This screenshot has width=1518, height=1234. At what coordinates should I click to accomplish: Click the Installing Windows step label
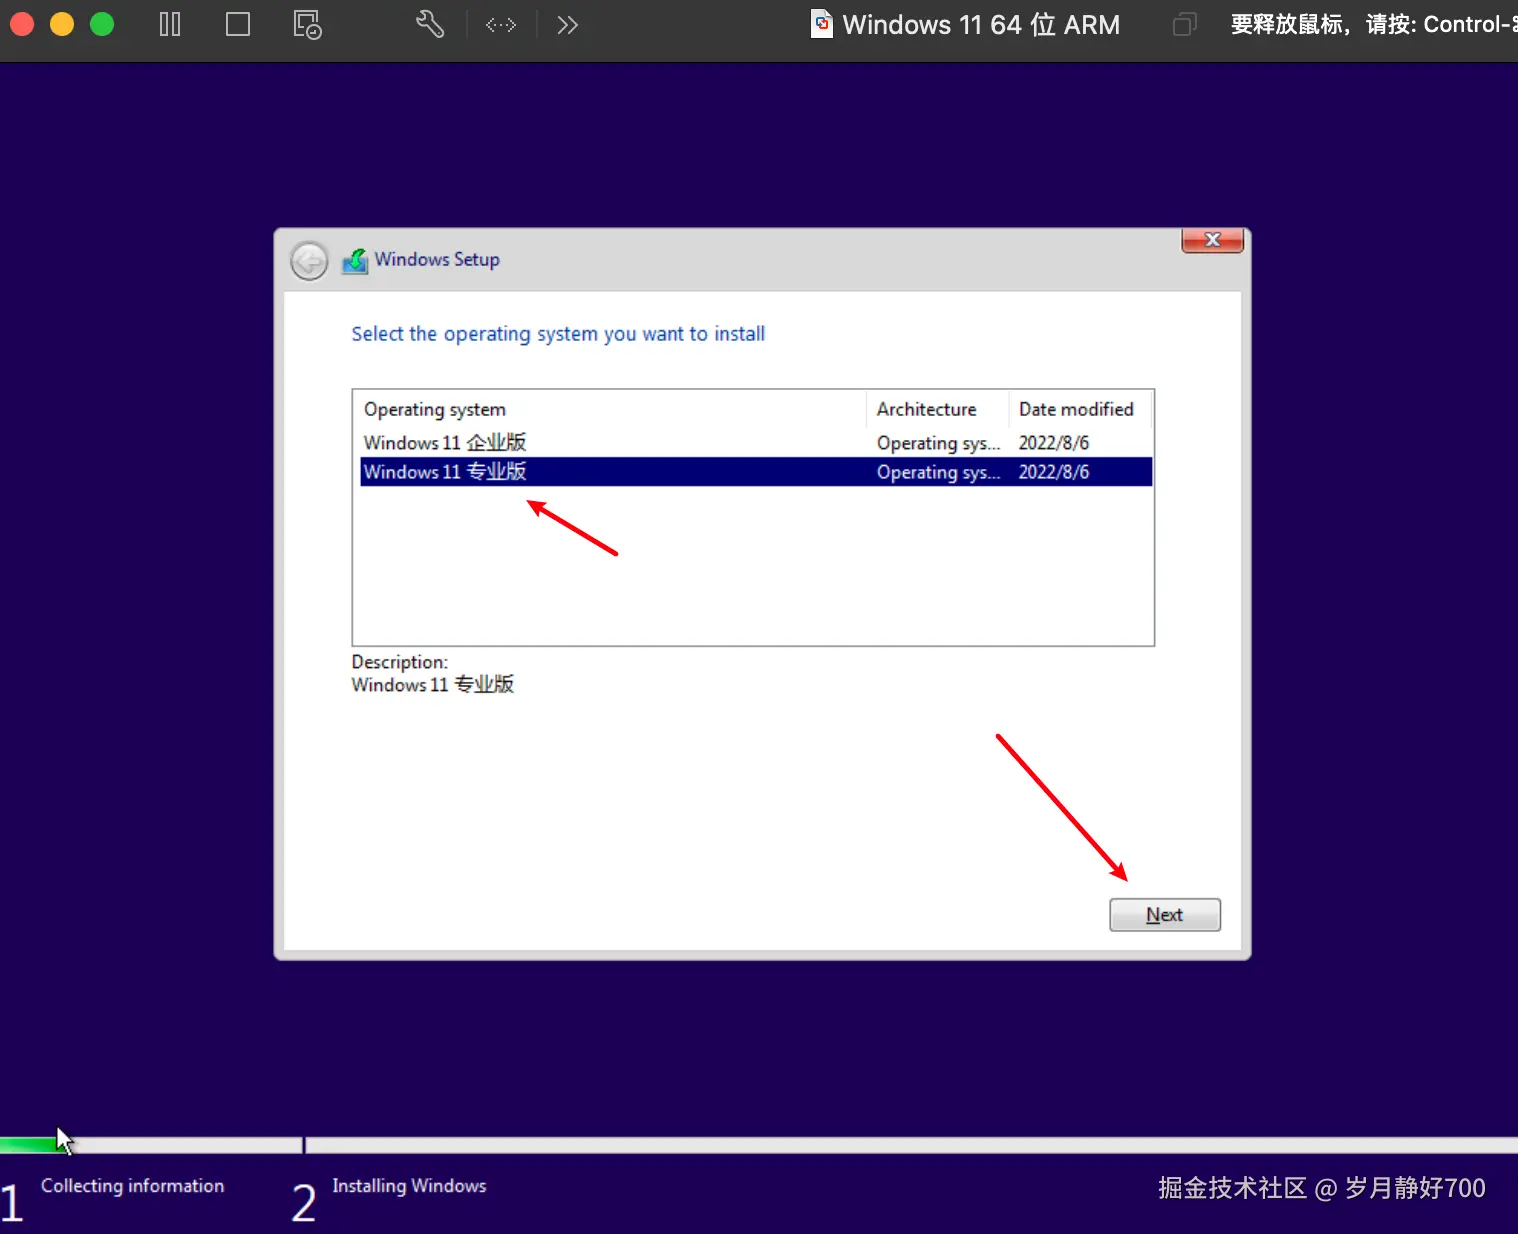click(x=409, y=1186)
